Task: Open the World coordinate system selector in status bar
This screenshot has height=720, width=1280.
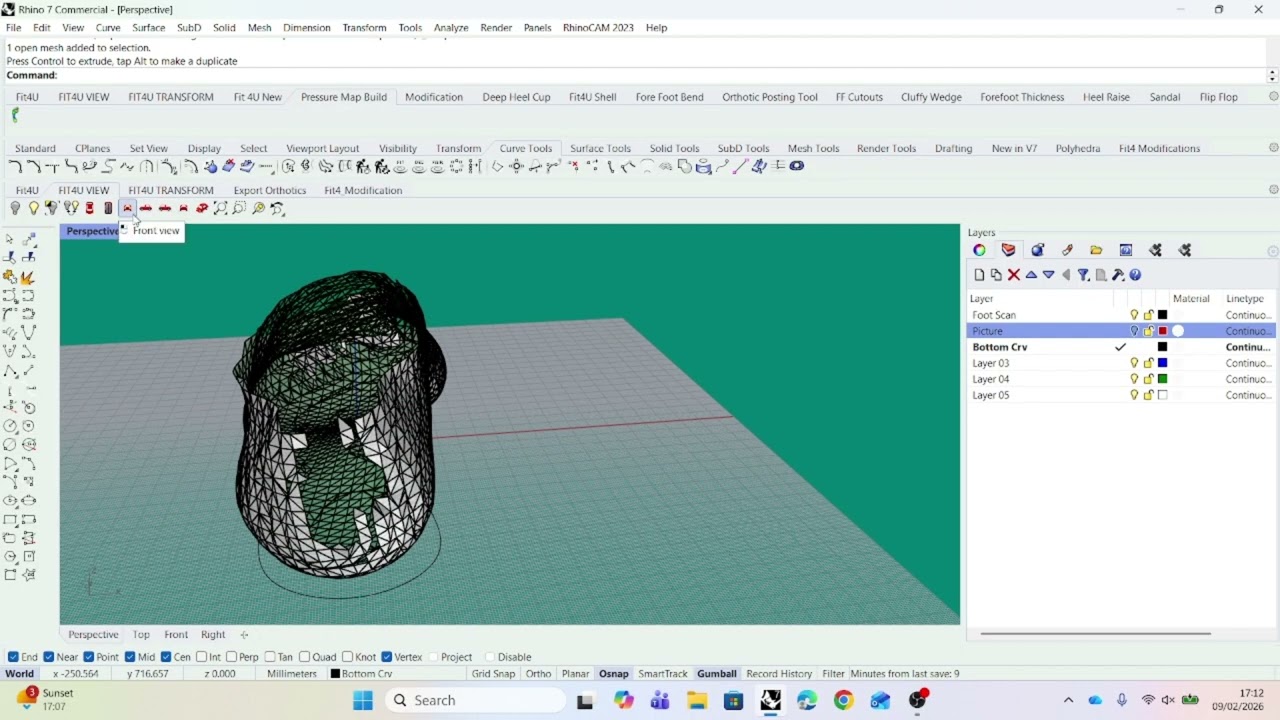Action: [x=20, y=674]
